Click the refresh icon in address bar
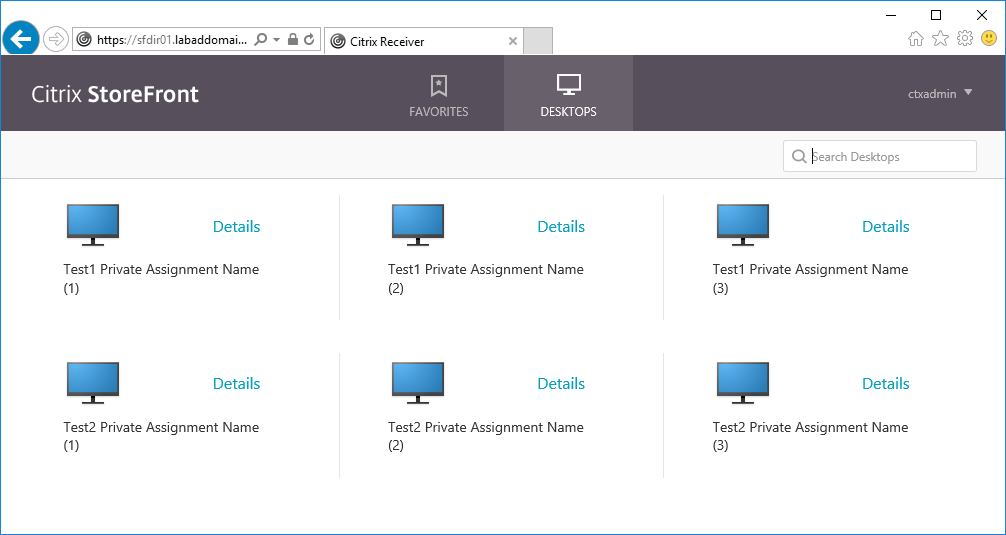The image size is (1006, 535). coord(310,40)
